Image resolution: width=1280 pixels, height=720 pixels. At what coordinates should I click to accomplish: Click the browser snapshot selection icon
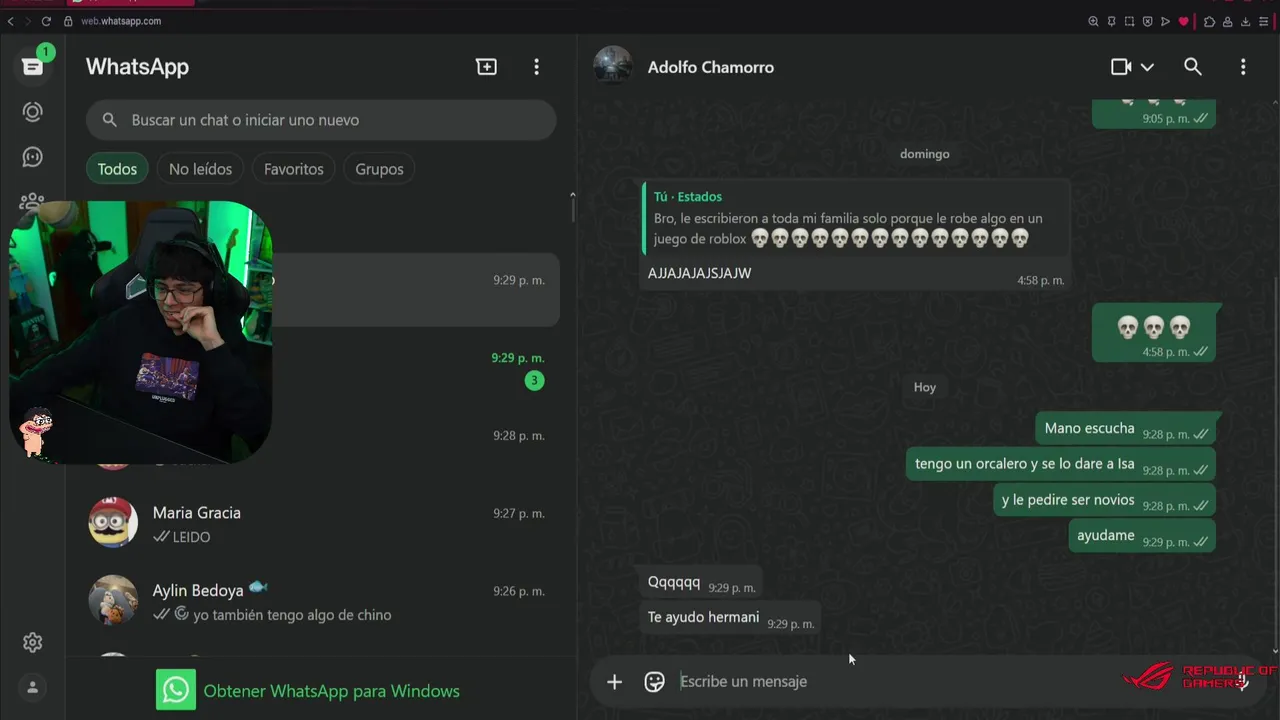[1129, 21]
